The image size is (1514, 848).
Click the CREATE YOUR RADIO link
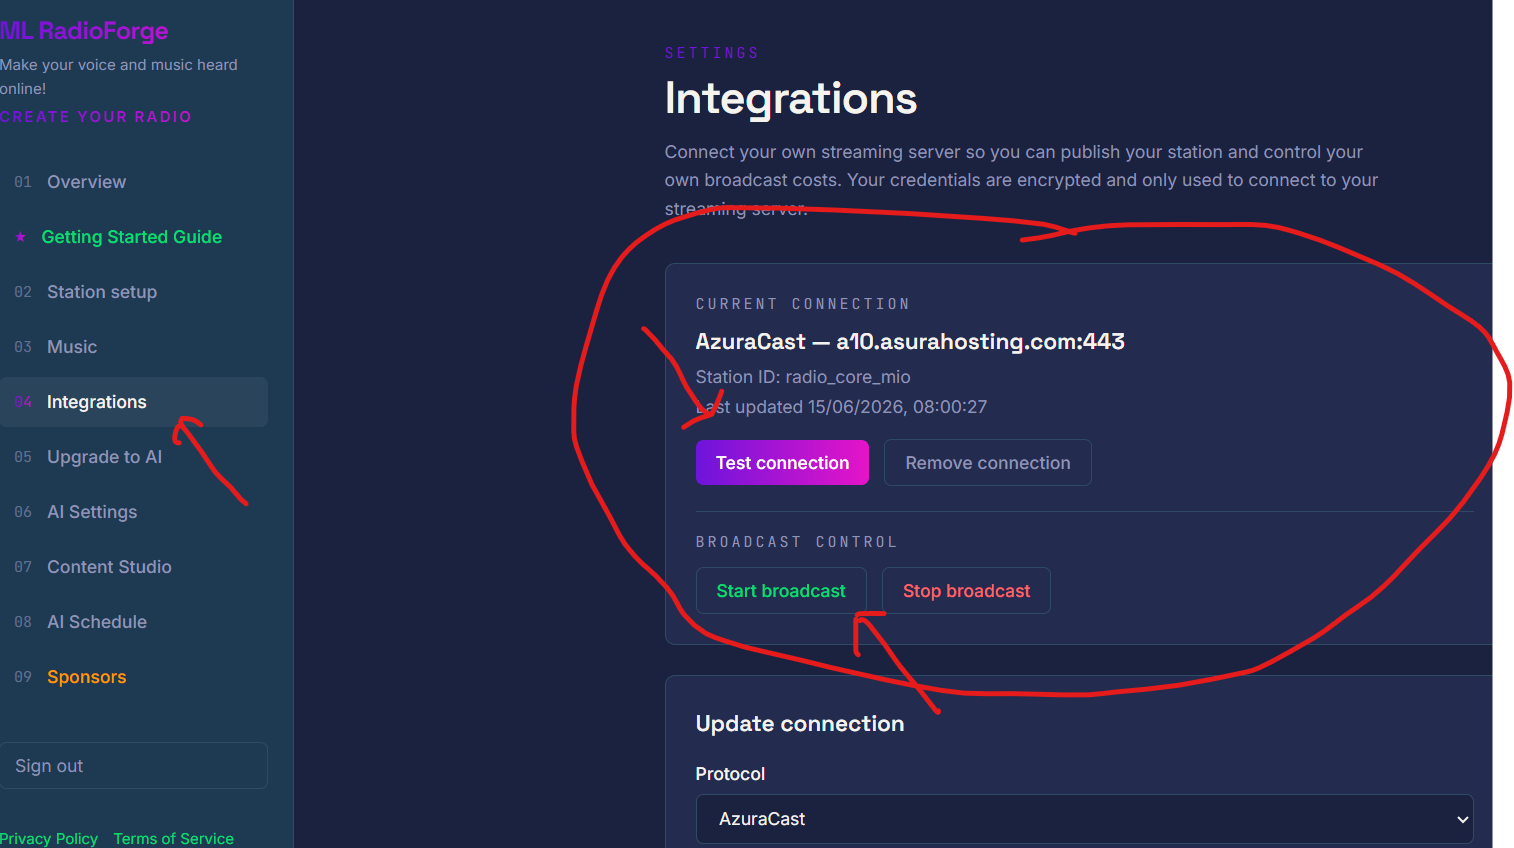coord(96,117)
